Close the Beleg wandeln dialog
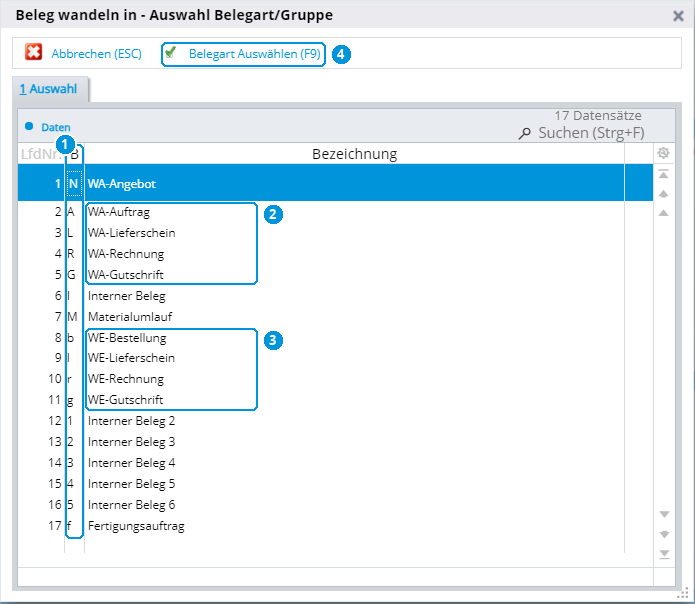The width and height of the screenshot is (695, 604). pos(678,16)
